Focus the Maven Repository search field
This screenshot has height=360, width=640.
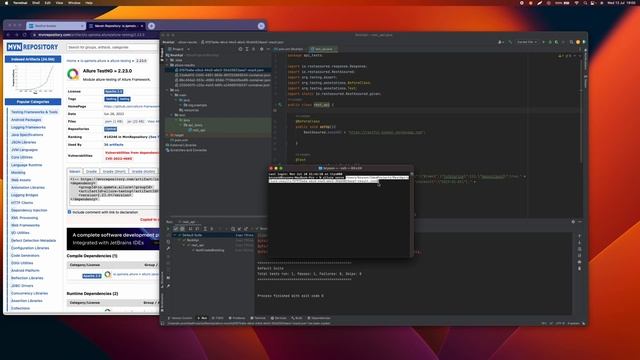click(112, 47)
